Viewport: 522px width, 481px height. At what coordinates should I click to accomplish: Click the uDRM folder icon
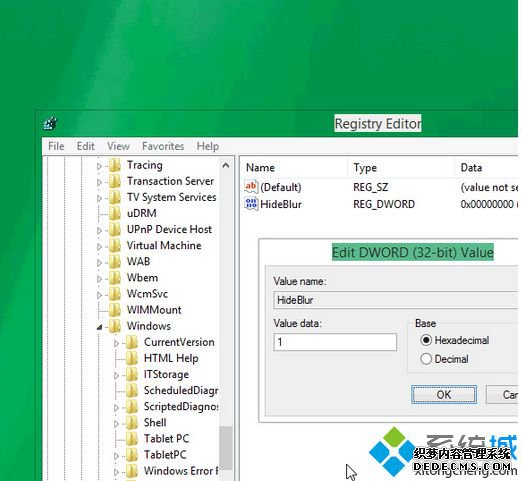tap(115, 213)
